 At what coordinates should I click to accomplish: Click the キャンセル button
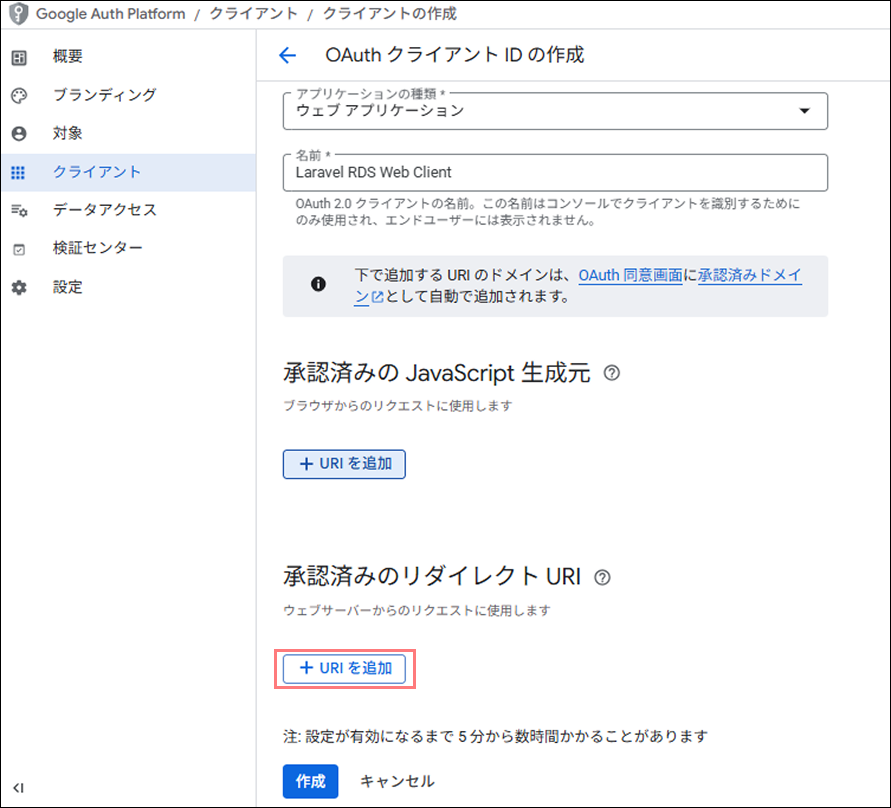pos(397,781)
